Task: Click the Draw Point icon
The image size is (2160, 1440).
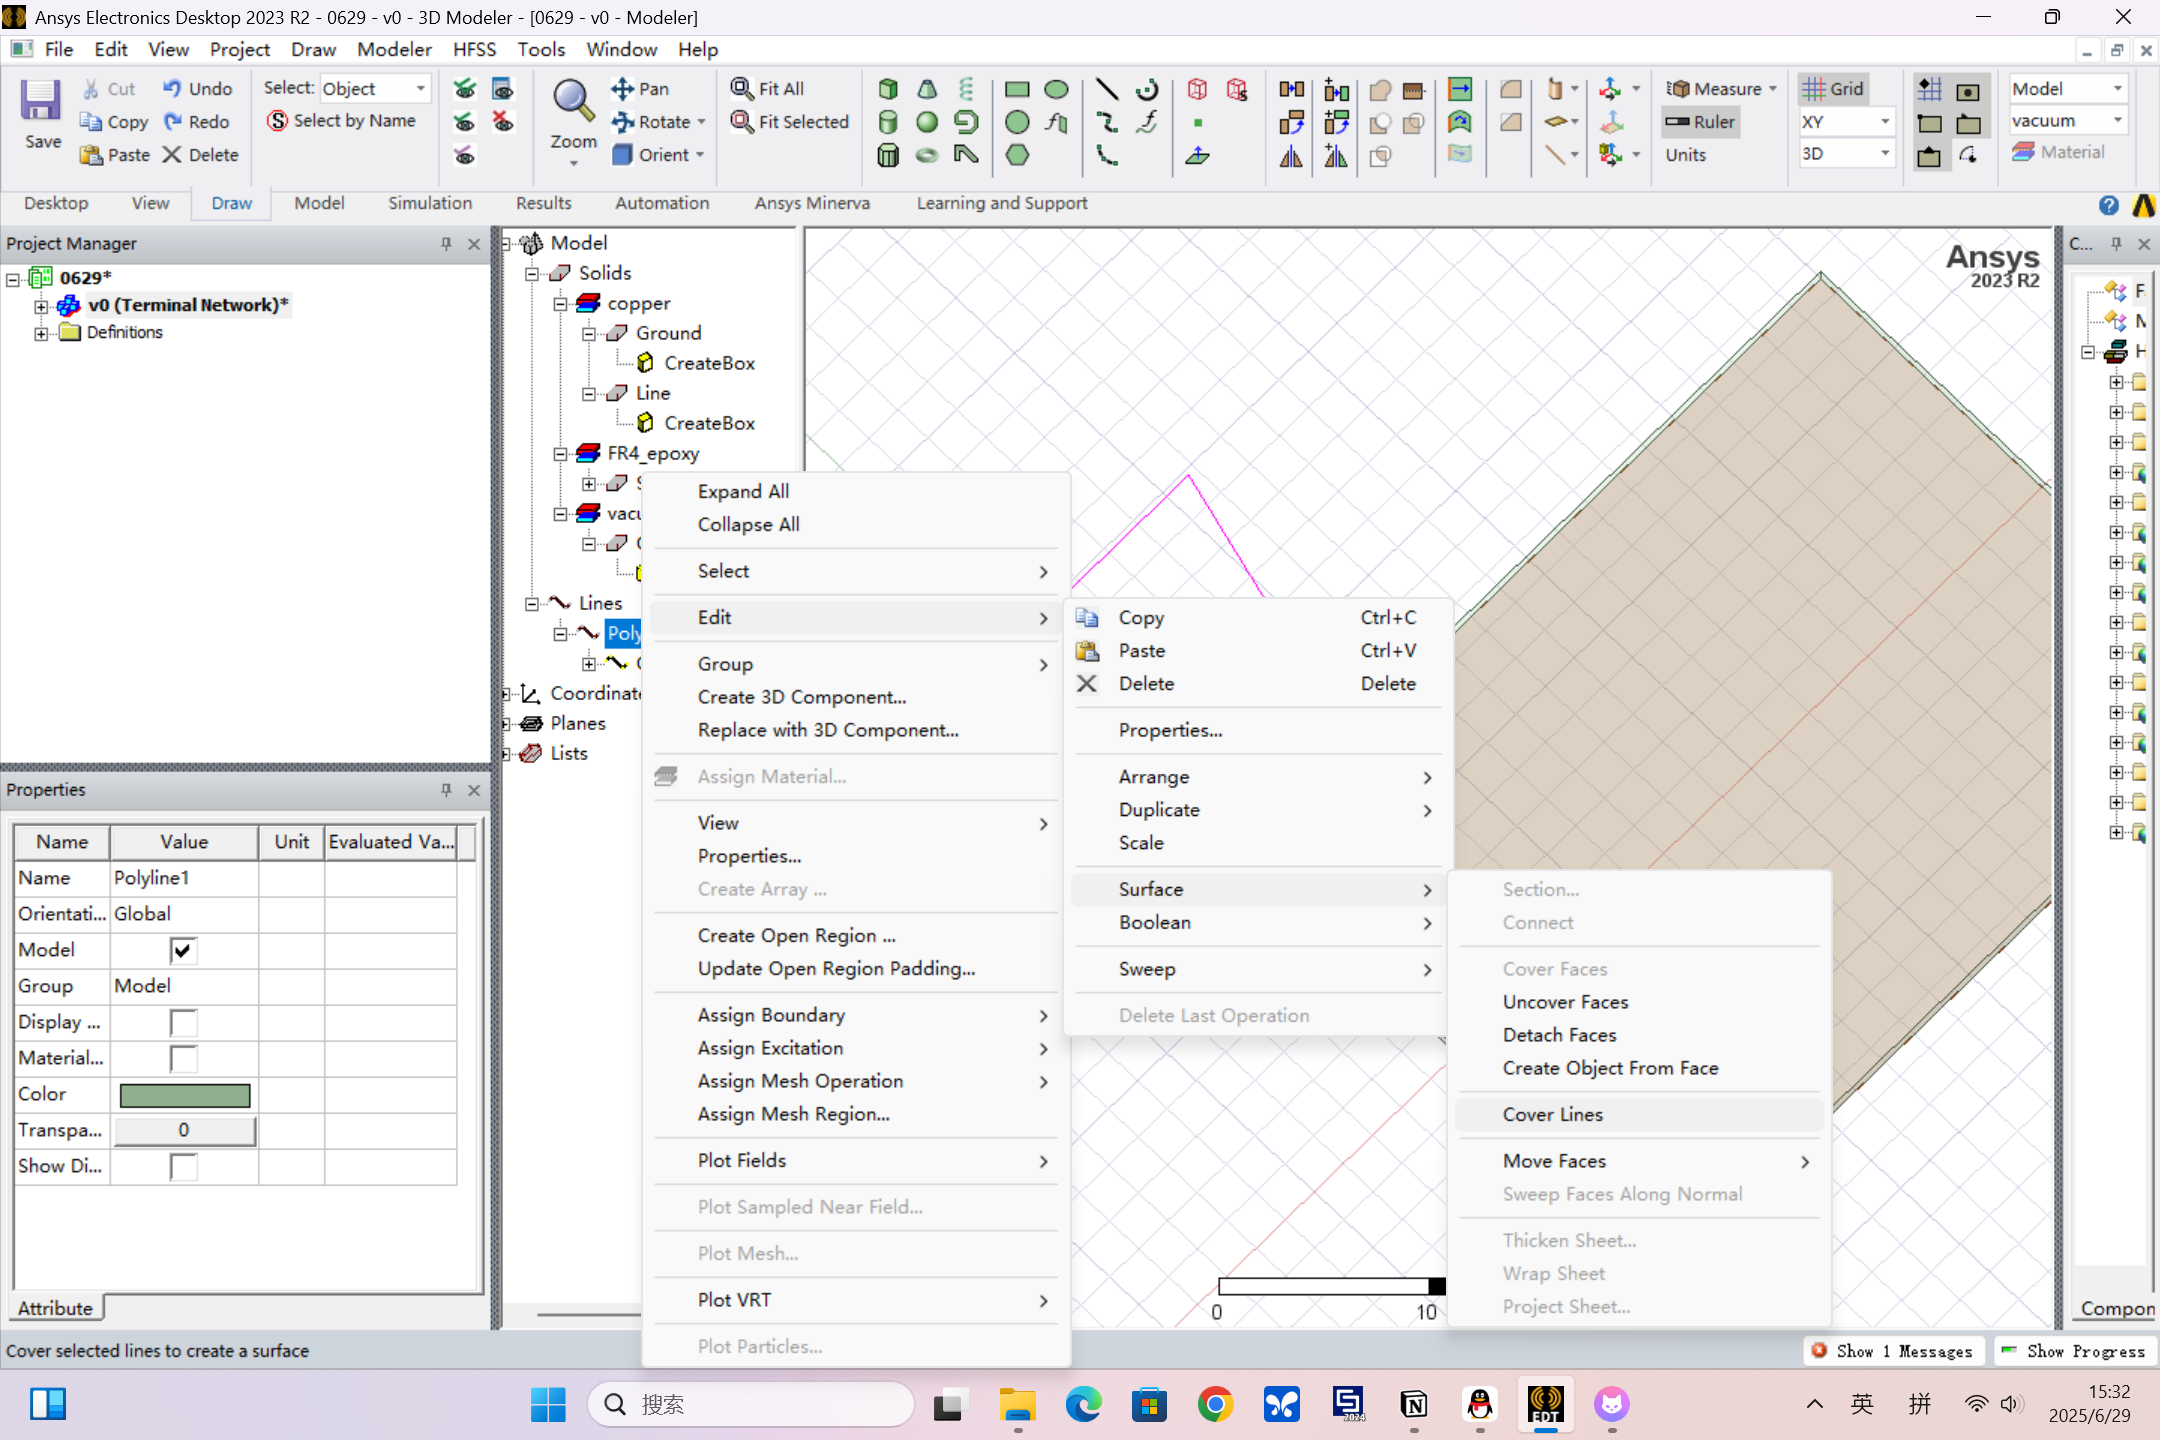Action: click(1197, 122)
